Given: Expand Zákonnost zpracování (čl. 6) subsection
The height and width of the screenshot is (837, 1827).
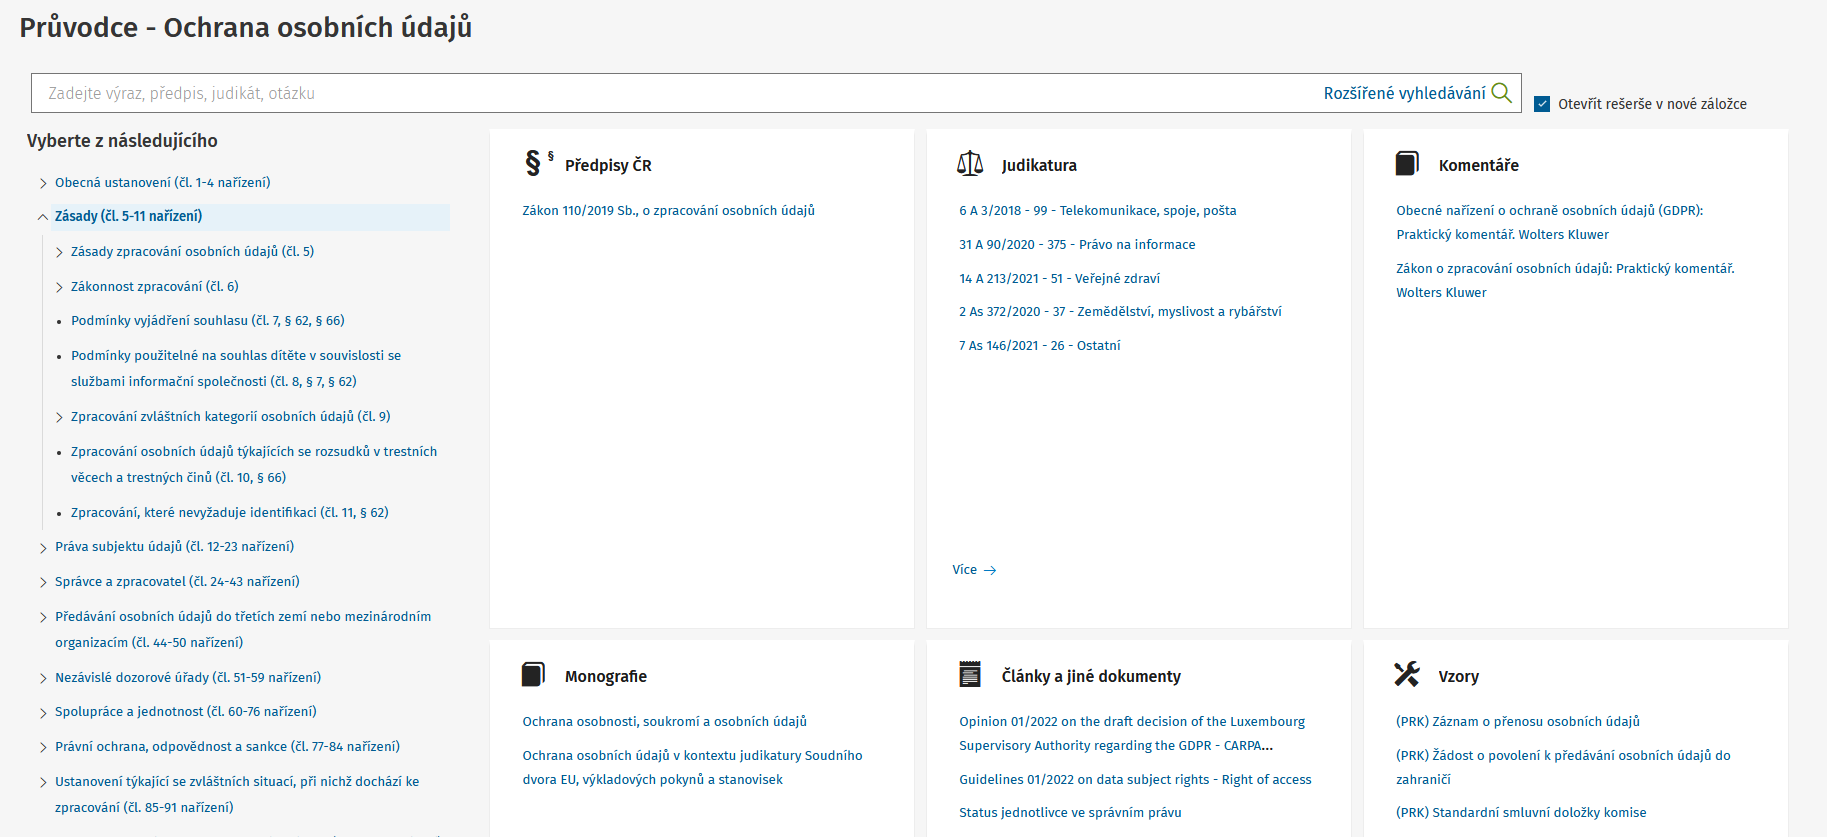Looking at the screenshot, I should pyautogui.click(x=59, y=288).
